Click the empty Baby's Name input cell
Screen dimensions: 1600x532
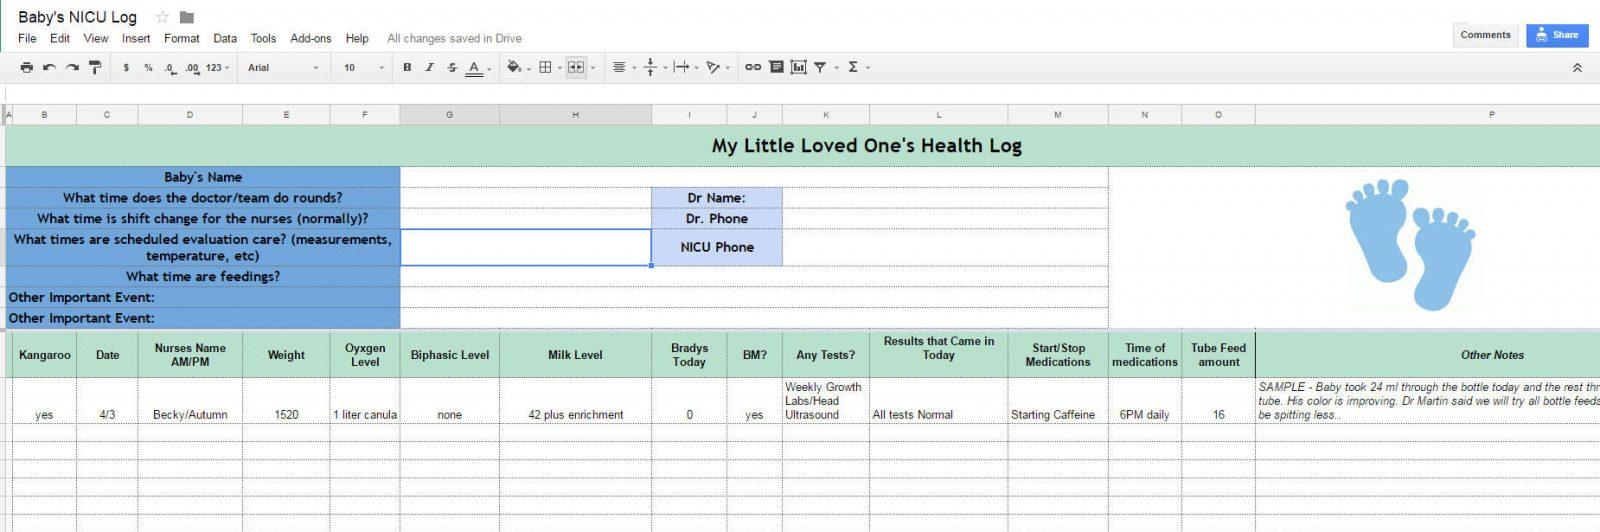pos(753,177)
